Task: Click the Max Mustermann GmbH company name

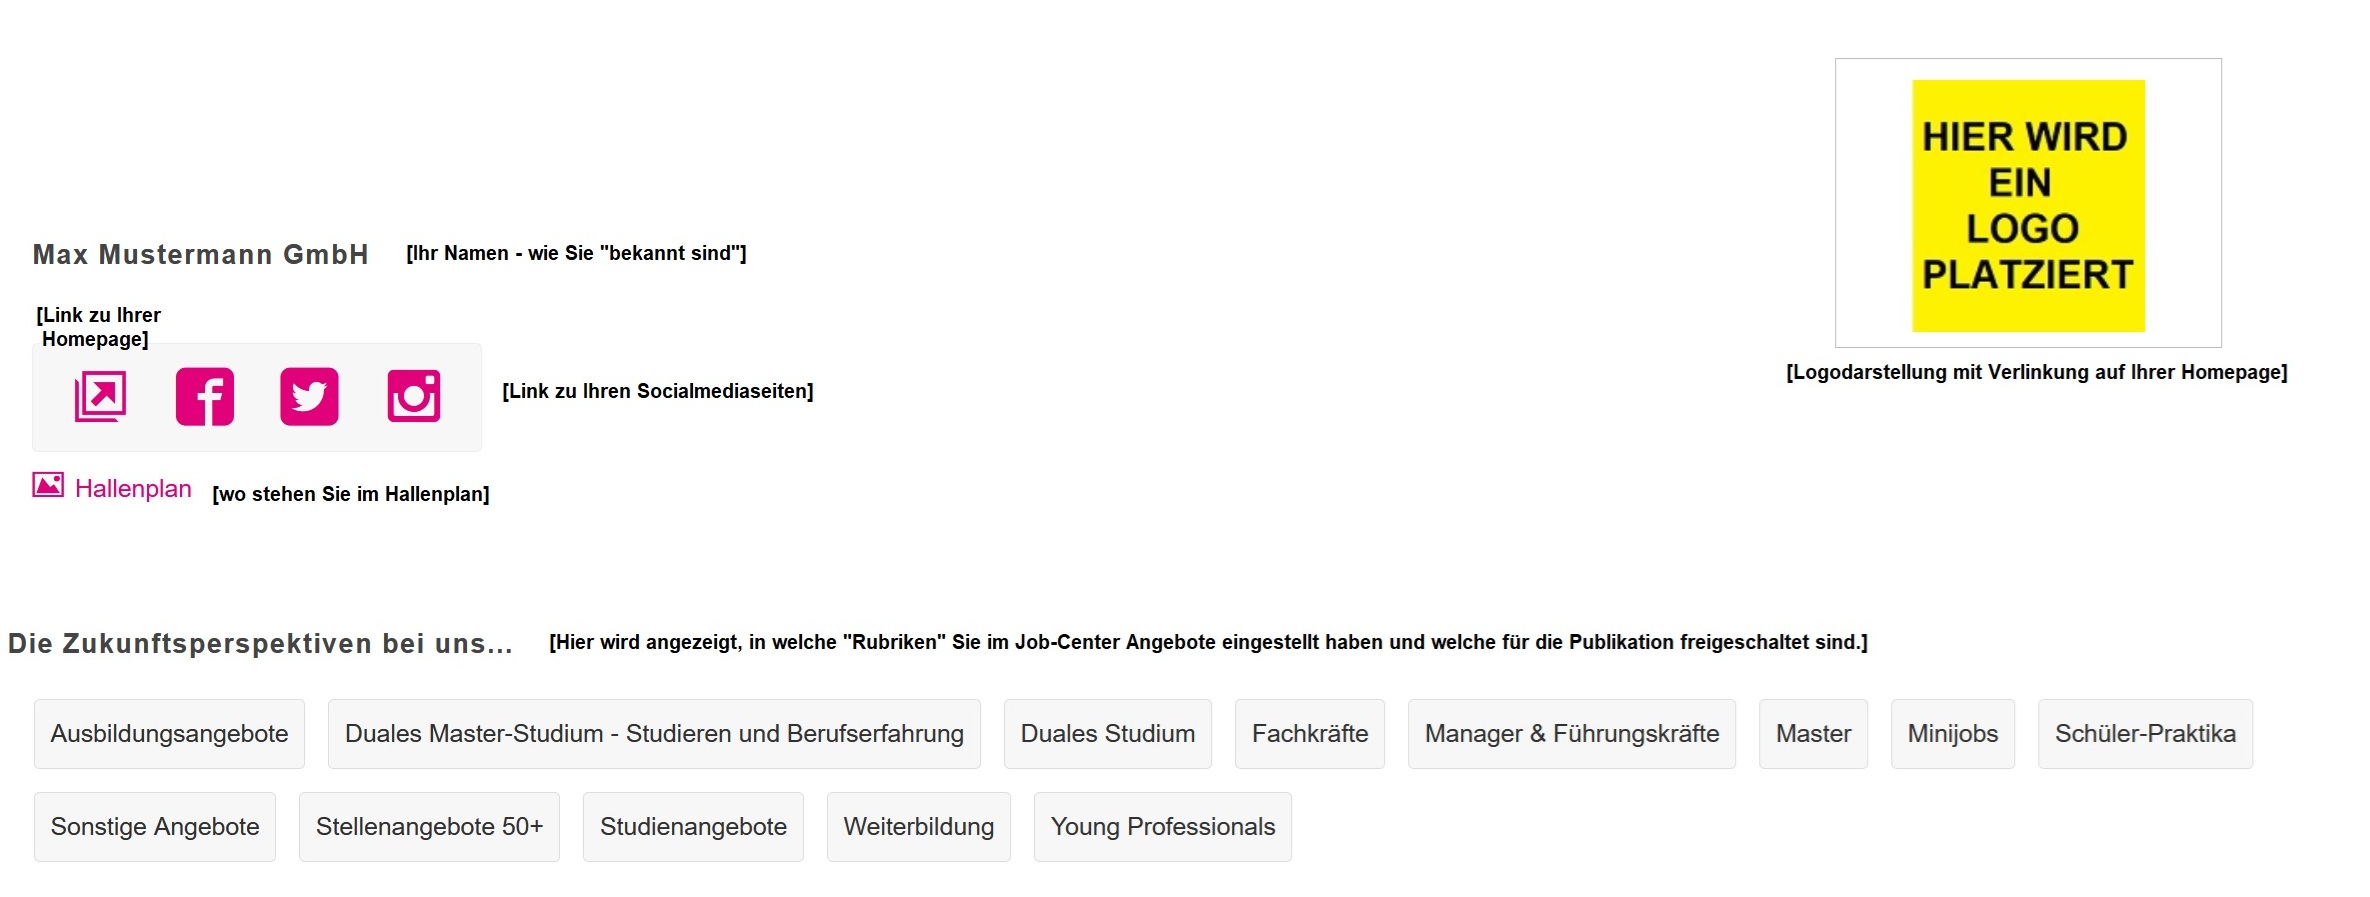Action: coord(199,255)
